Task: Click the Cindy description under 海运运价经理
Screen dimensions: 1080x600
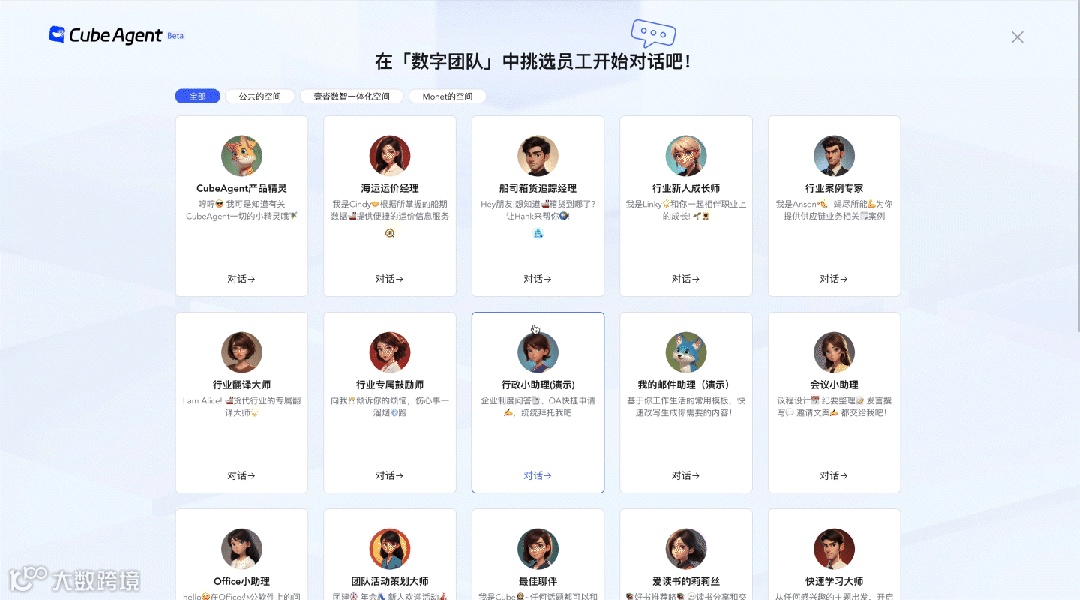Action: (x=390, y=210)
